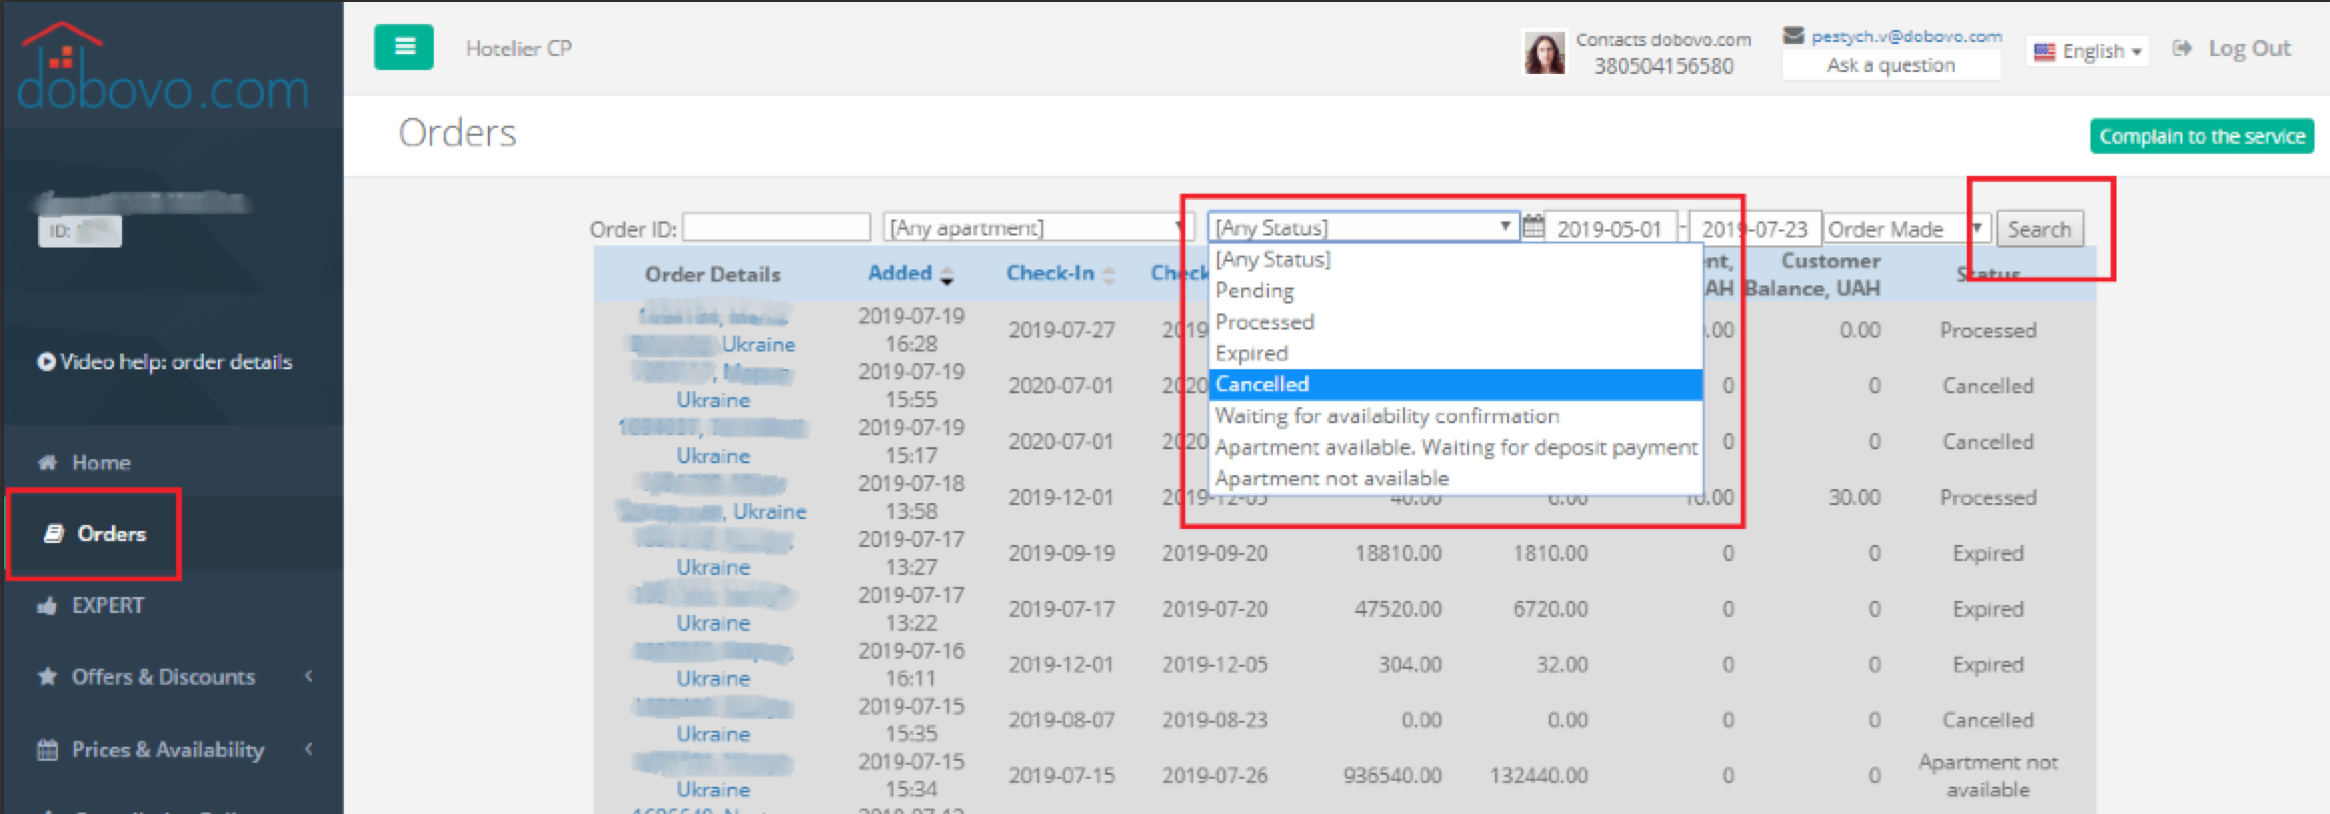Open the pestych.v@dobovo.com email link
This screenshot has height=814, width=2330.
[1906, 36]
